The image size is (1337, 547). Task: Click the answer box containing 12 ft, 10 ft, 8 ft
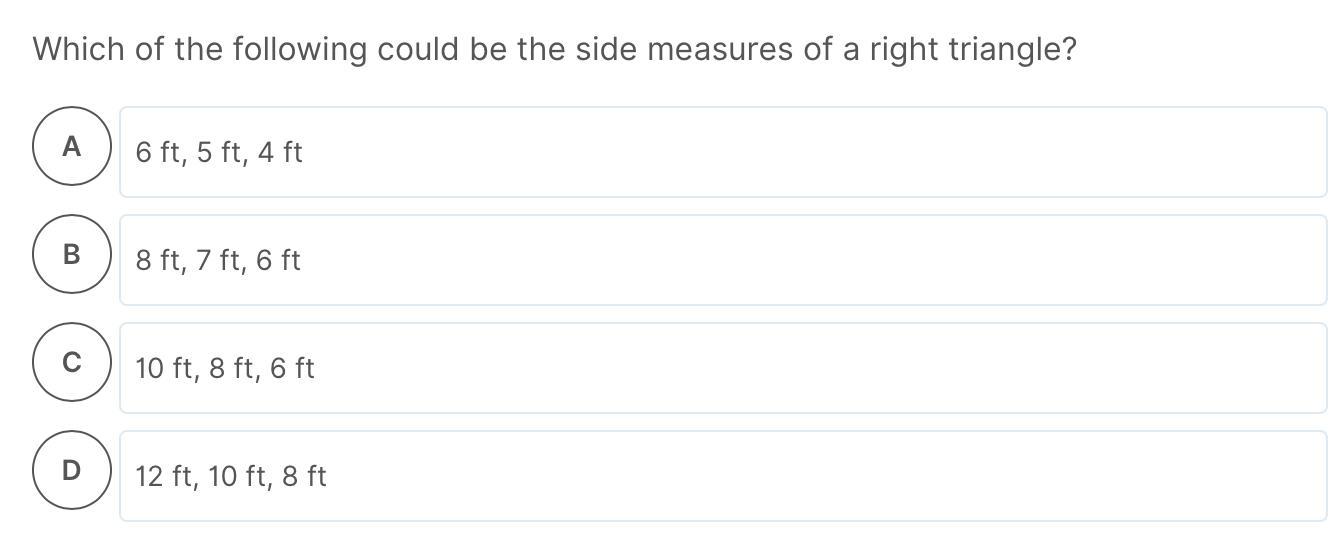click(x=723, y=476)
